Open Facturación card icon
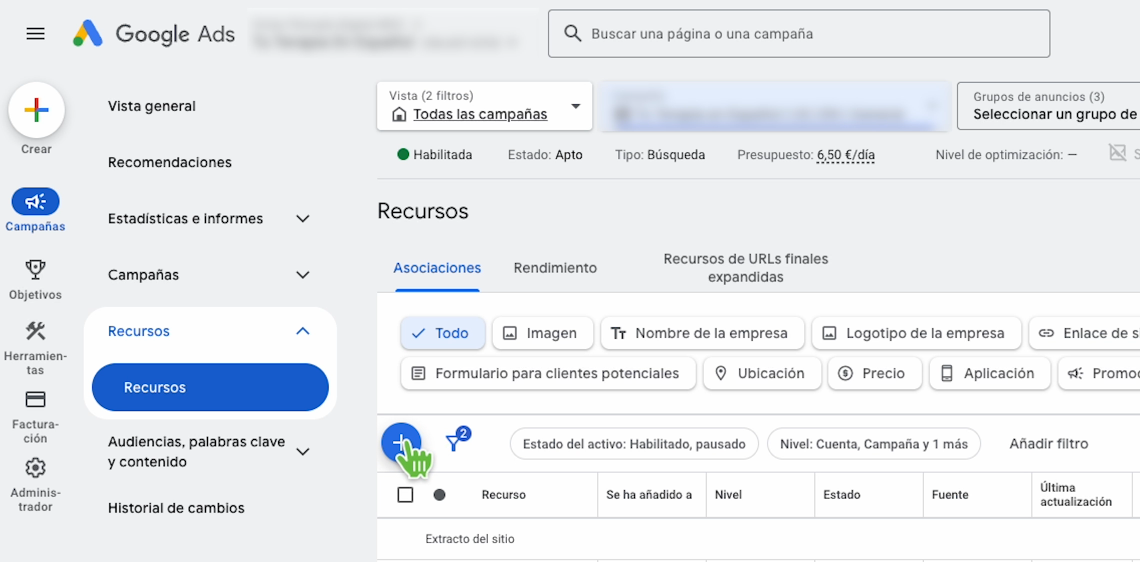Viewport: 1140px width, 562px height. pyautogui.click(x=36, y=399)
